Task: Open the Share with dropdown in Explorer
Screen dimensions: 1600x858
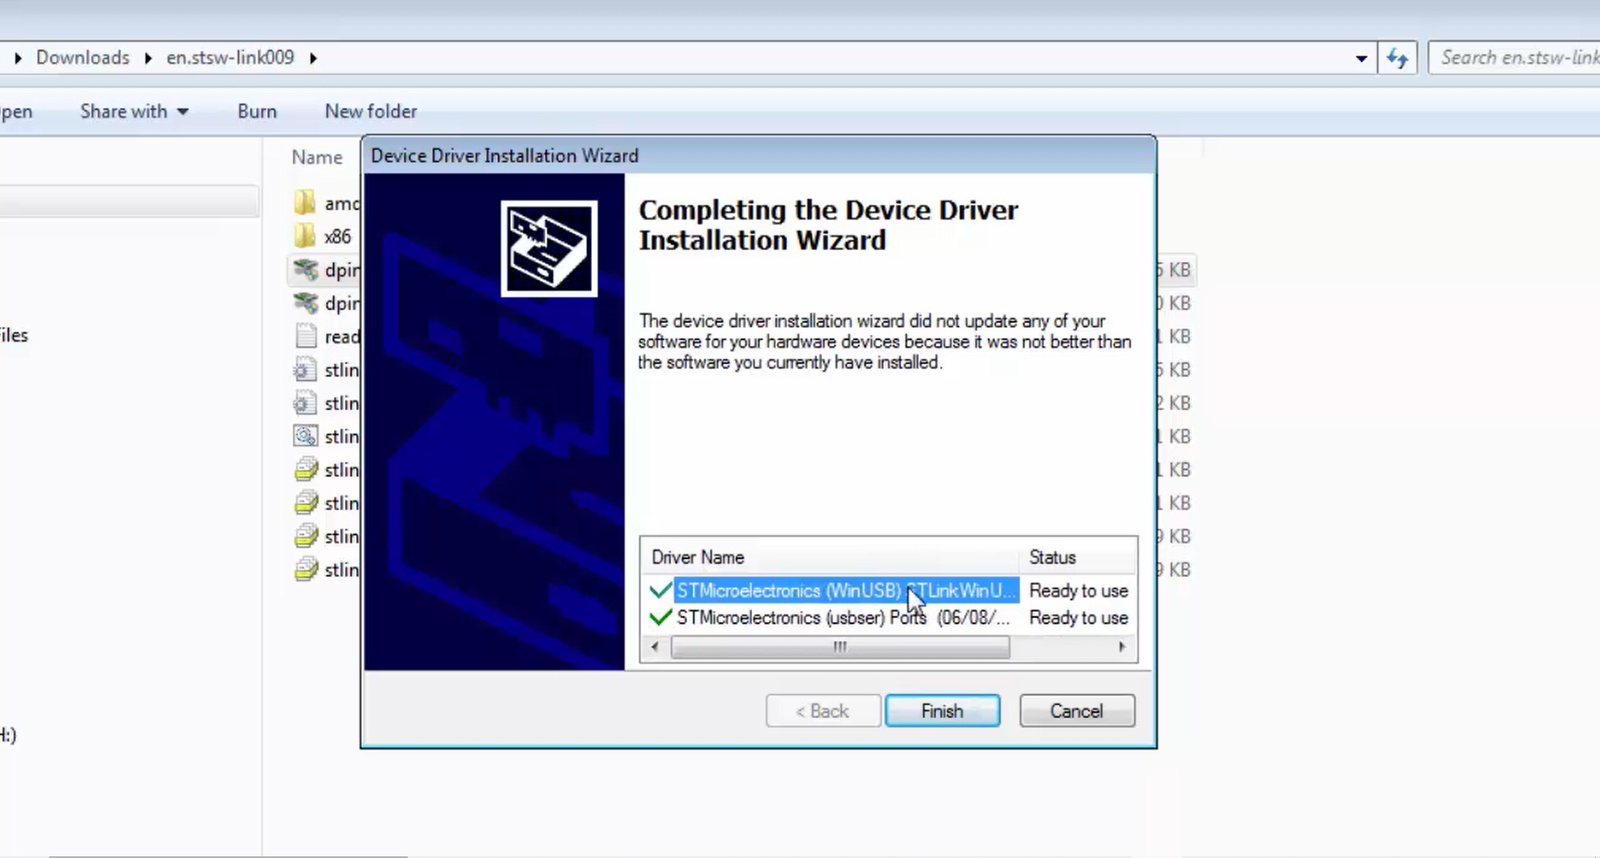Action: [135, 111]
